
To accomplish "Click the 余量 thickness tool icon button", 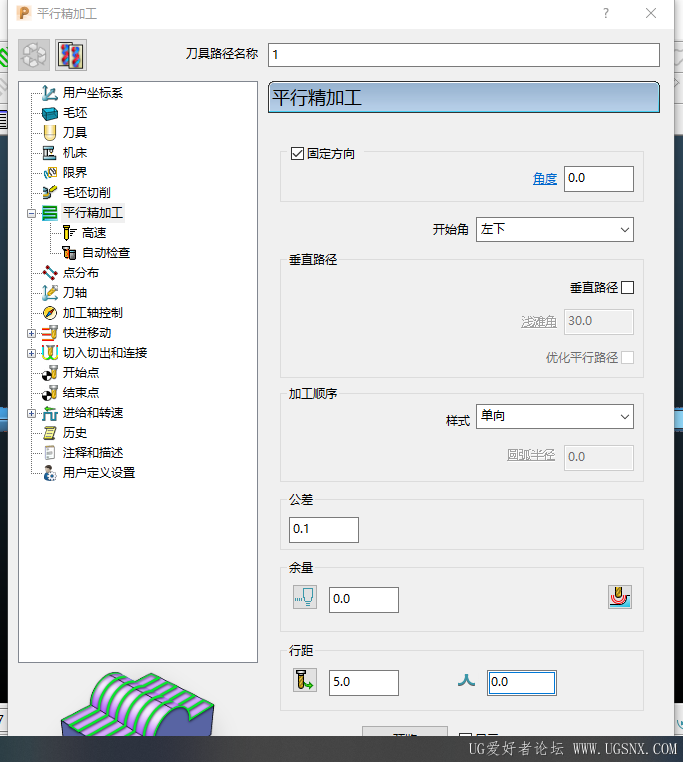I will coord(305,597).
